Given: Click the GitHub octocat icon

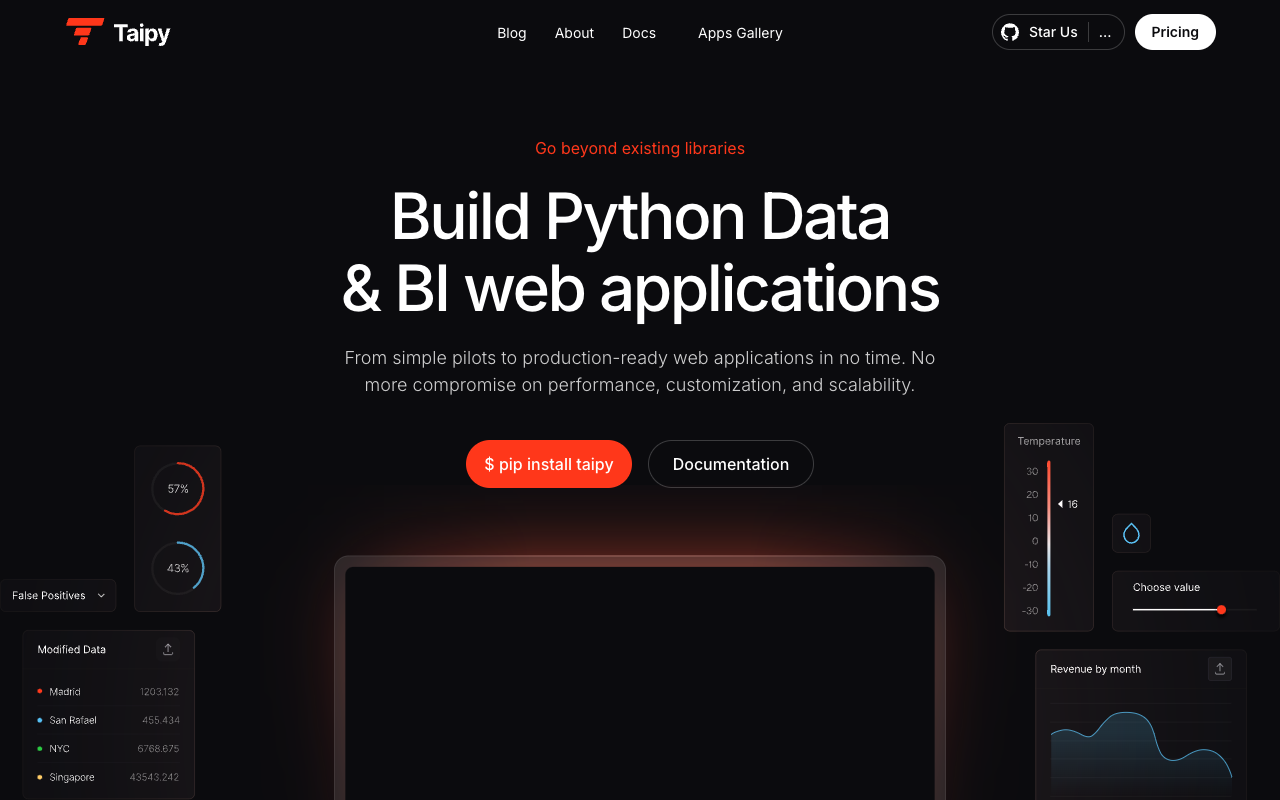Looking at the screenshot, I should tap(1010, 32).
